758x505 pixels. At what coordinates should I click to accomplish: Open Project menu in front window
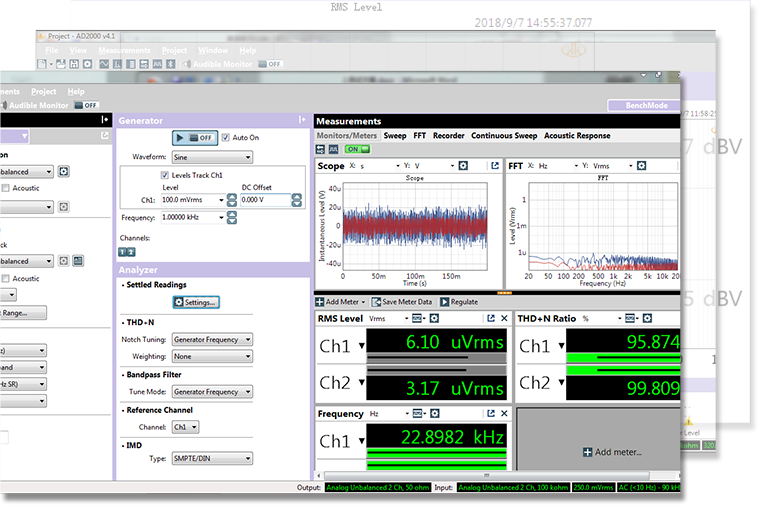[44, 91]
